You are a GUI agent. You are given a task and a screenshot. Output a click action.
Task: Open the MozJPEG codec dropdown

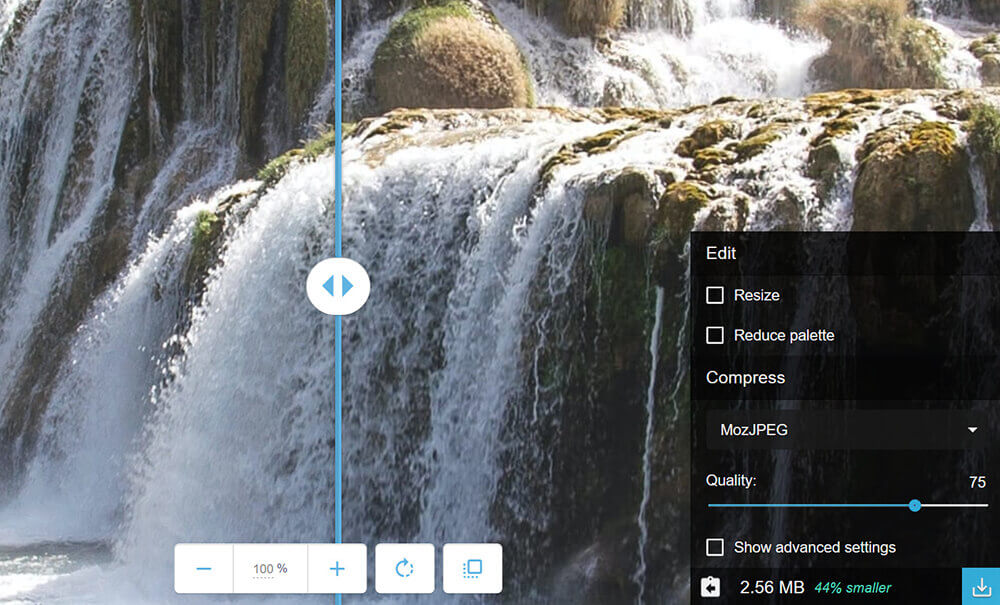(845, 430)
